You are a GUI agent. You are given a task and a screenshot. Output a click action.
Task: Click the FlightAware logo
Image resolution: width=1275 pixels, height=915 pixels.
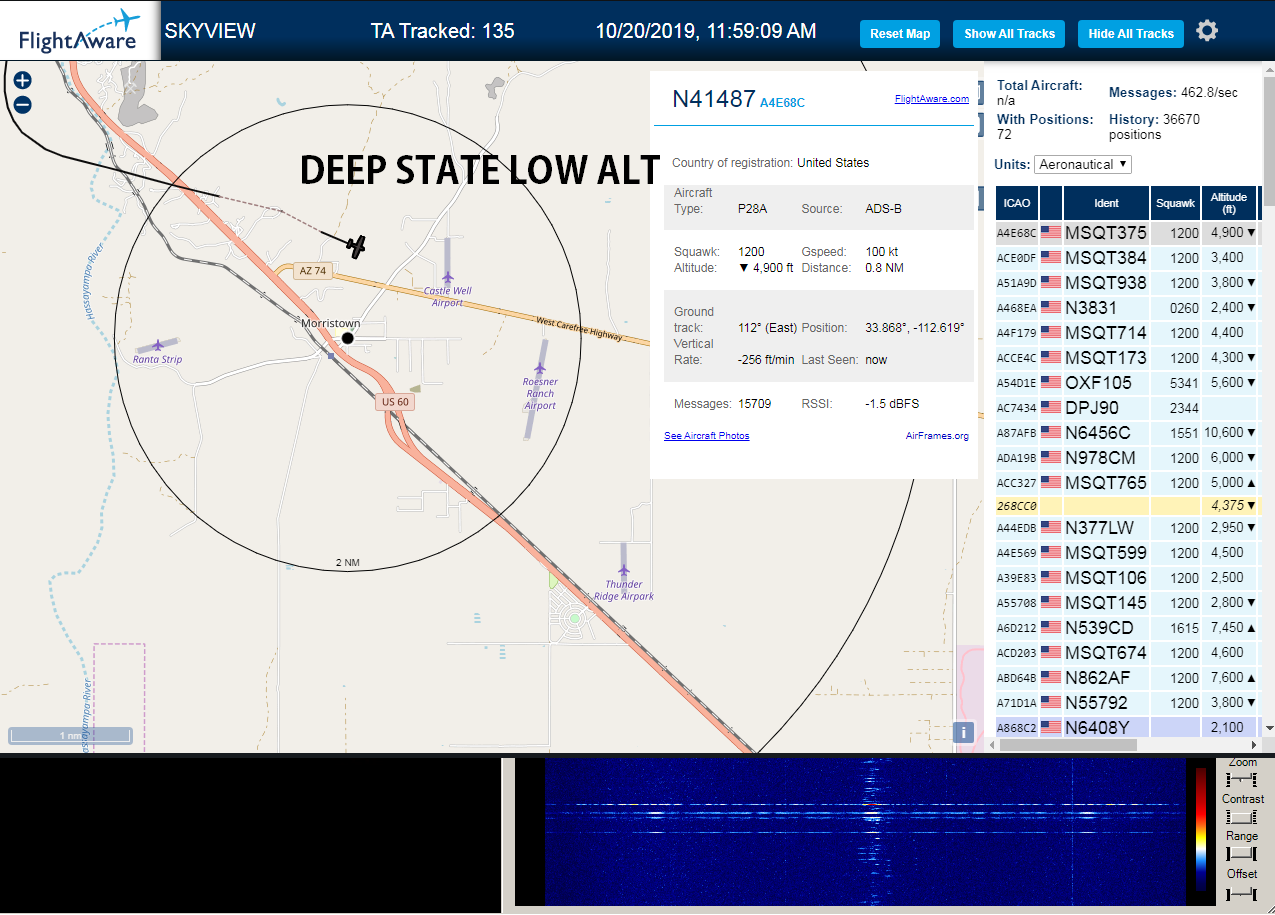tap(80, 31)
